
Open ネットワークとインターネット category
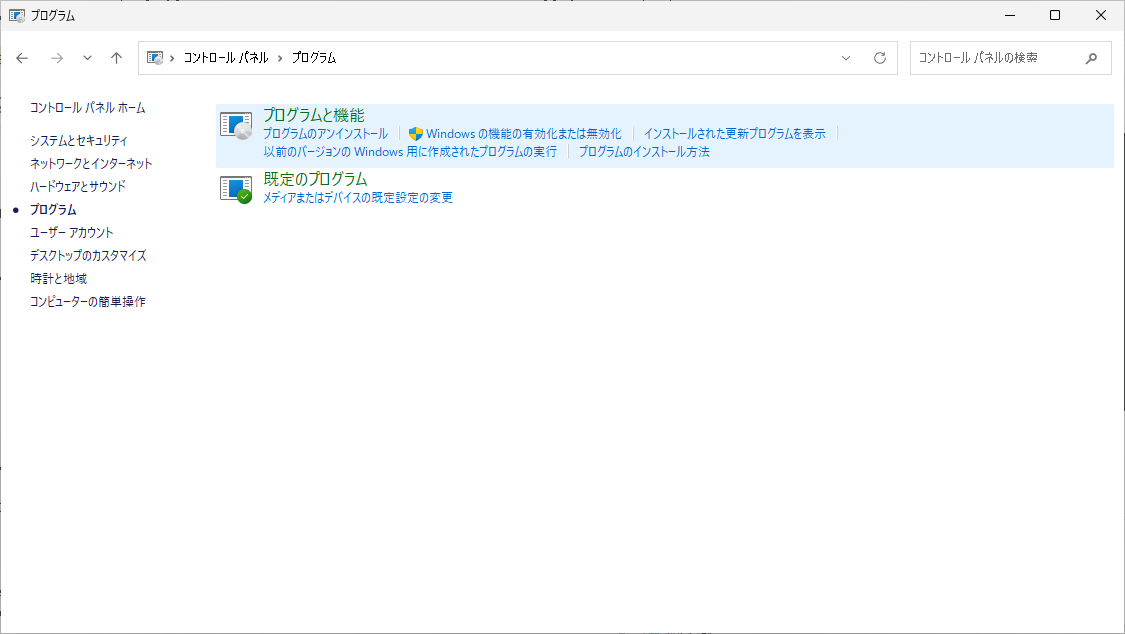click(91, 164)
